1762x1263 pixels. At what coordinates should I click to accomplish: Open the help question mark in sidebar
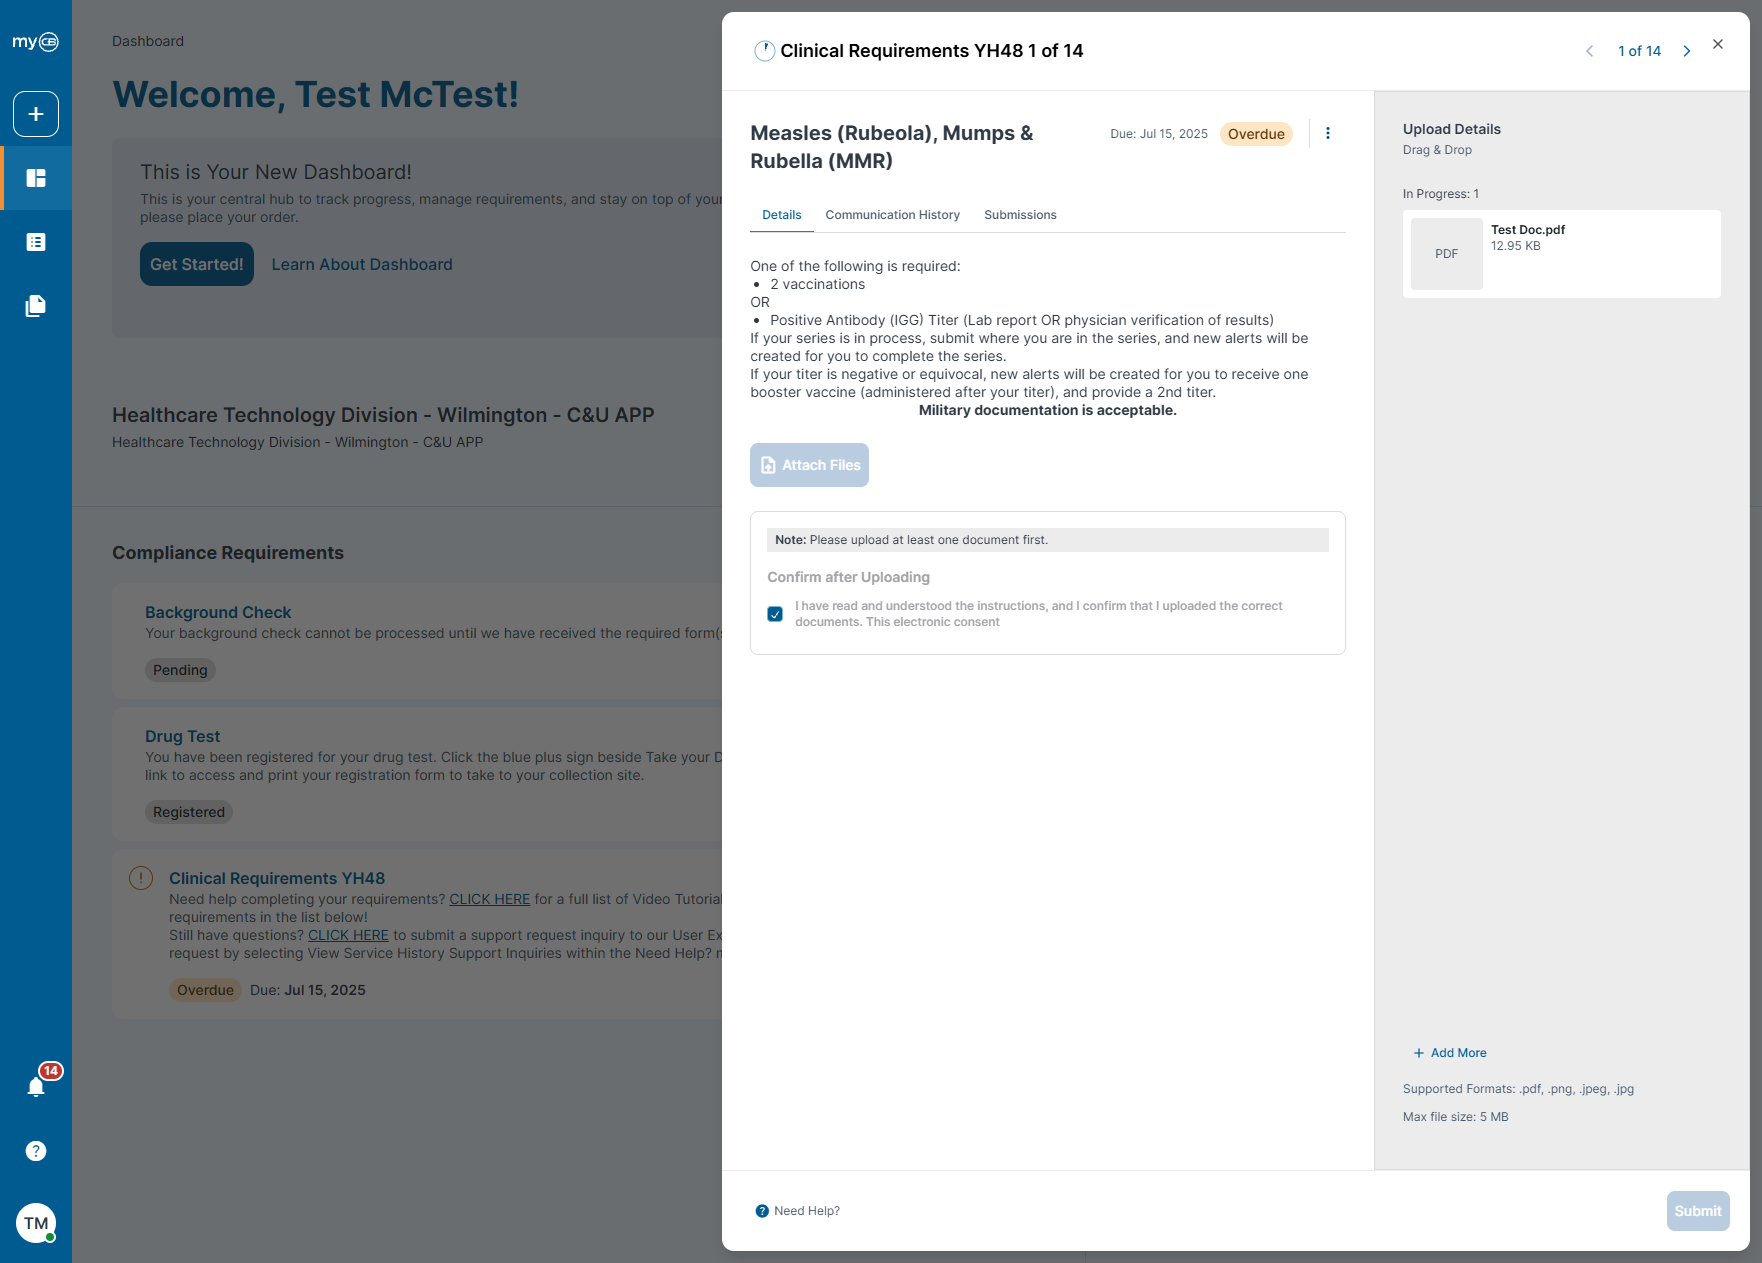36,1151
